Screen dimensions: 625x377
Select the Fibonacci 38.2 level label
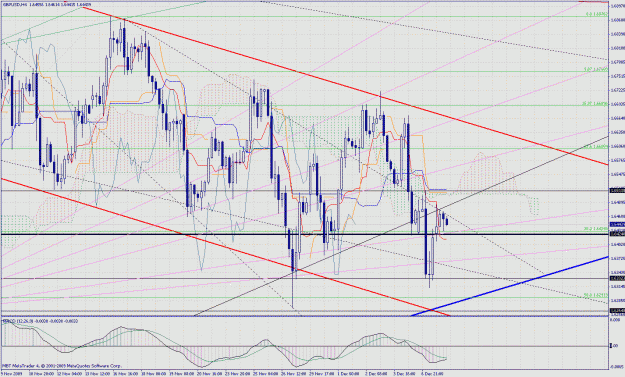596,229
